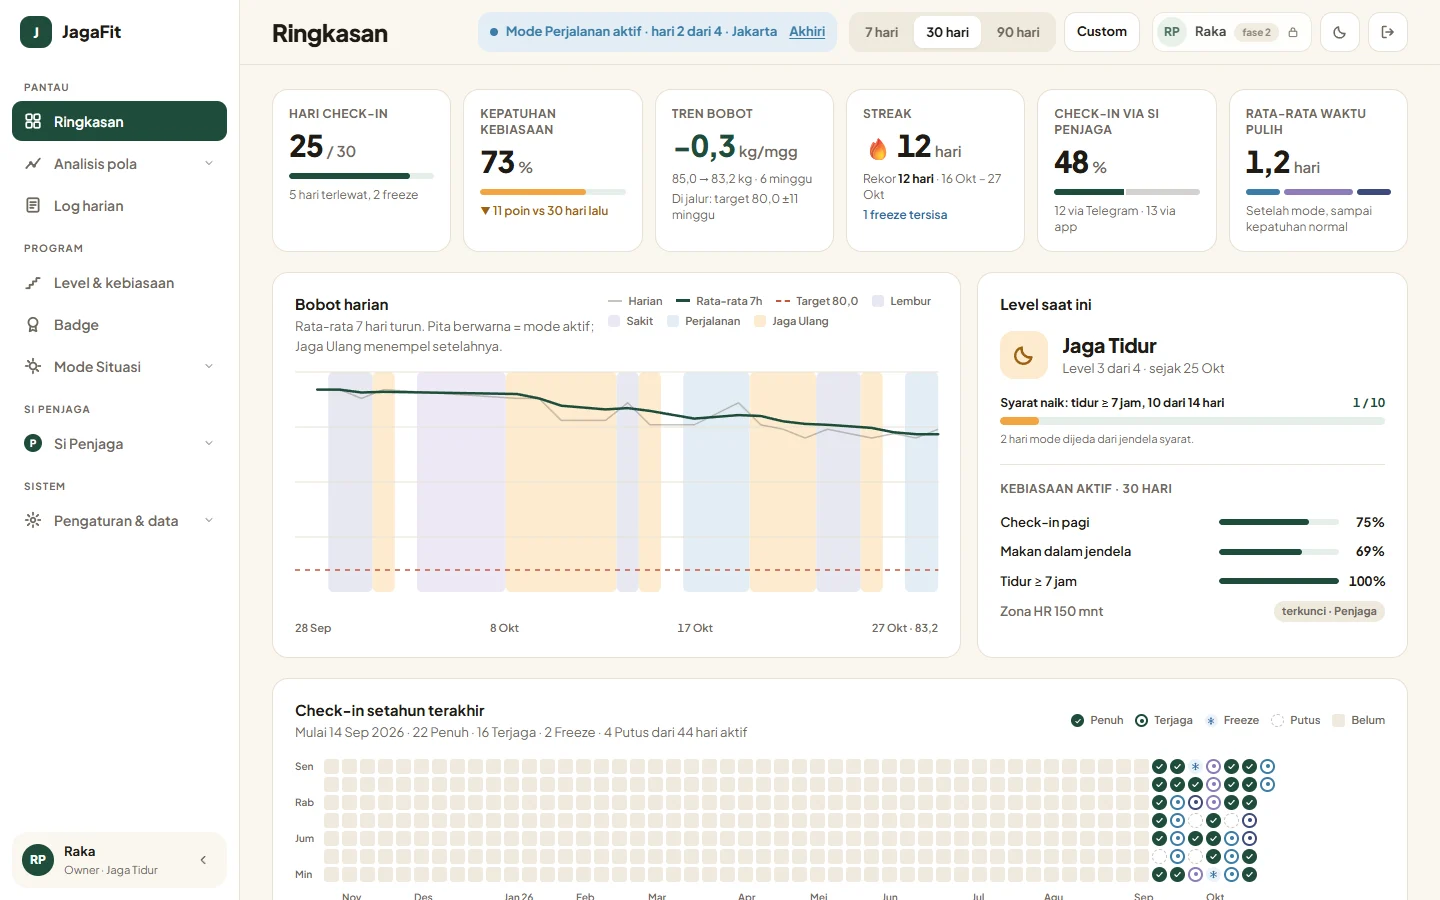1440x900 pixels.
Task: Click the Mode Situasi sun icon
Action: [33, 367]
